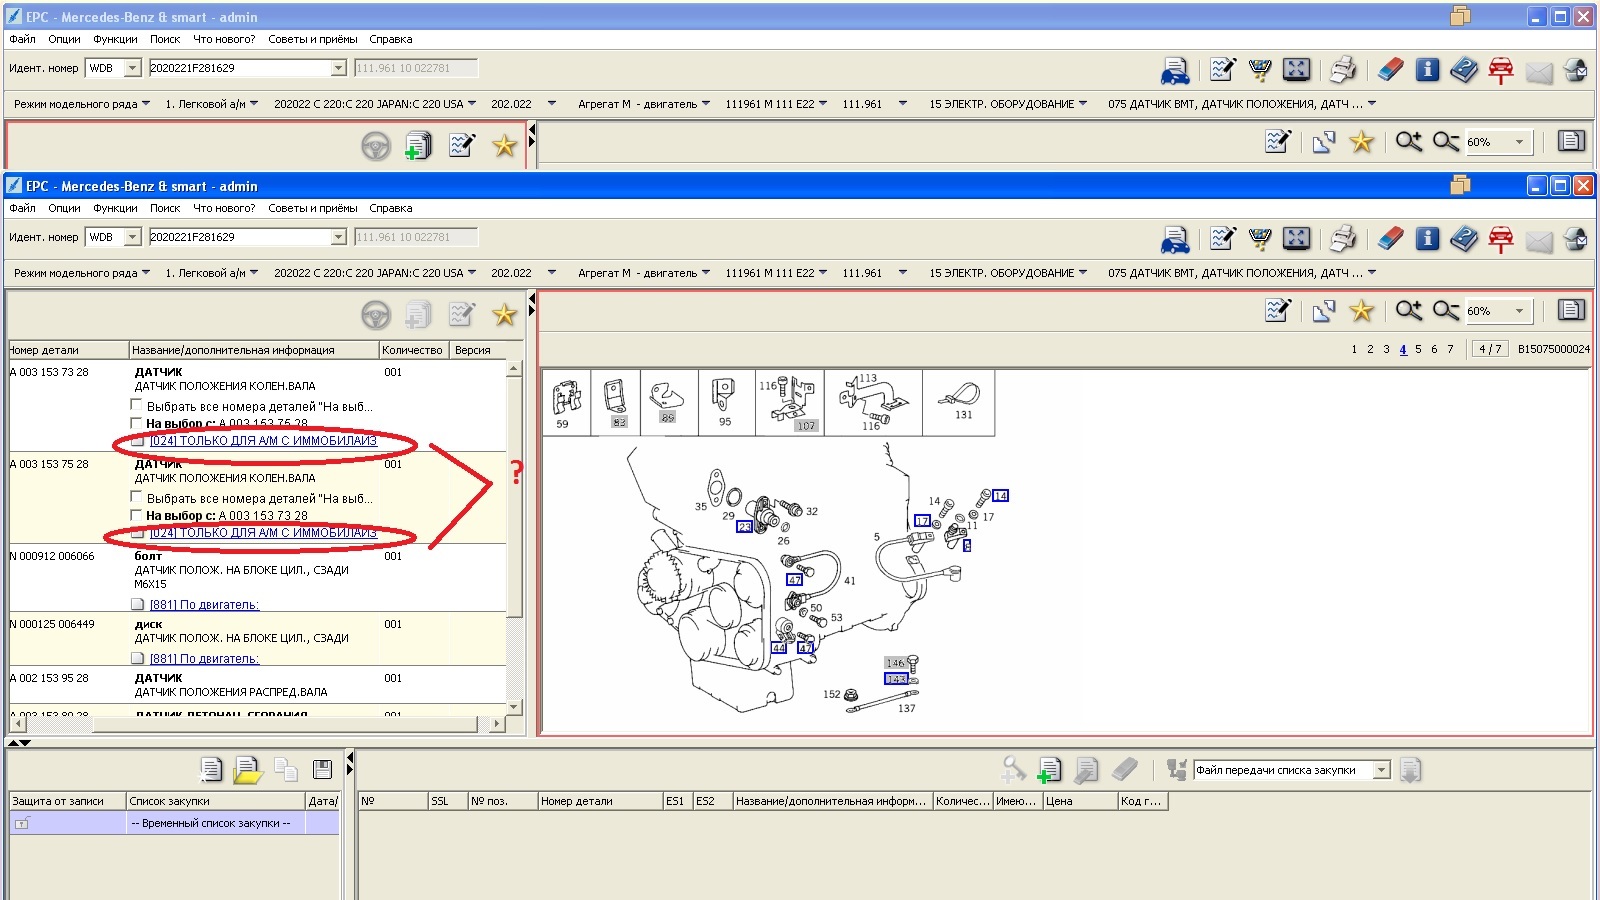The height and width of the screenshot is (900, 1600).
Task: Select thumbnail of part 131
Action: tap(959, 403)
